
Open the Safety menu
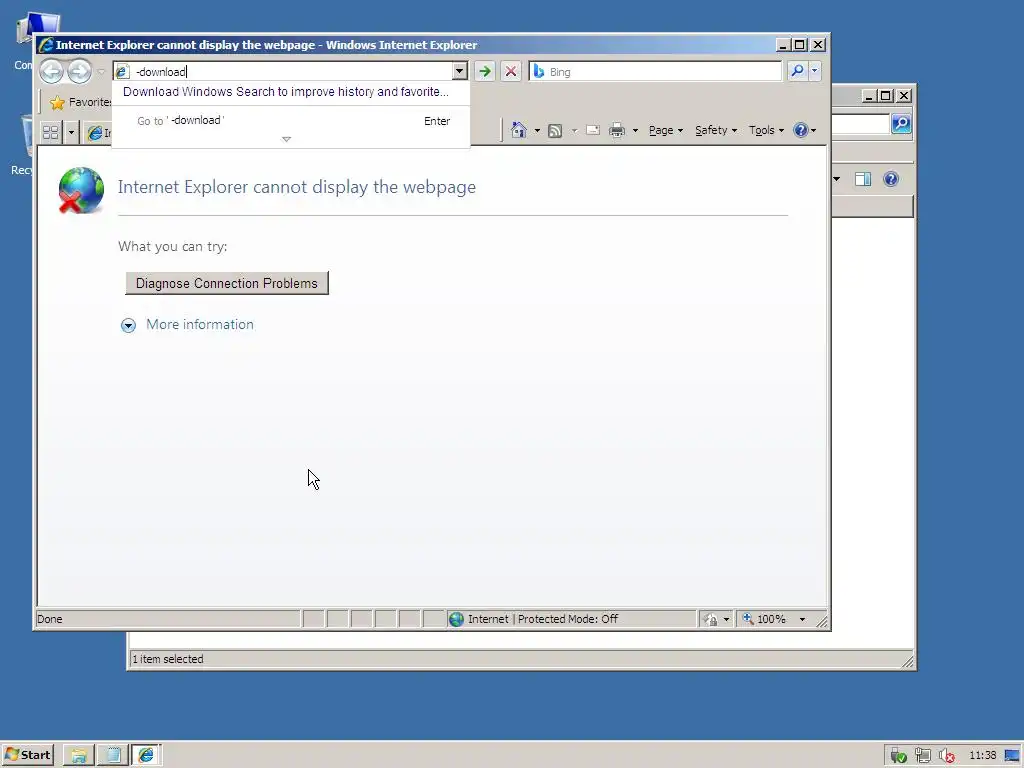tap(716, 131)
